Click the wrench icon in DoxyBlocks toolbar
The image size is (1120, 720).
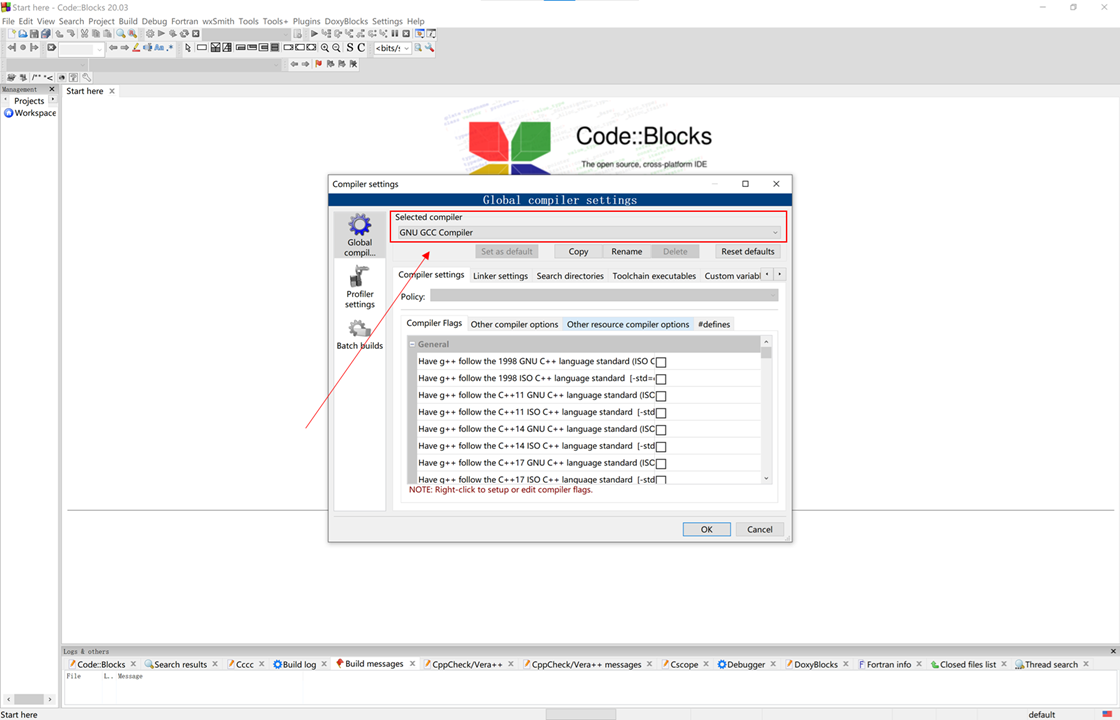pos(86,77)
